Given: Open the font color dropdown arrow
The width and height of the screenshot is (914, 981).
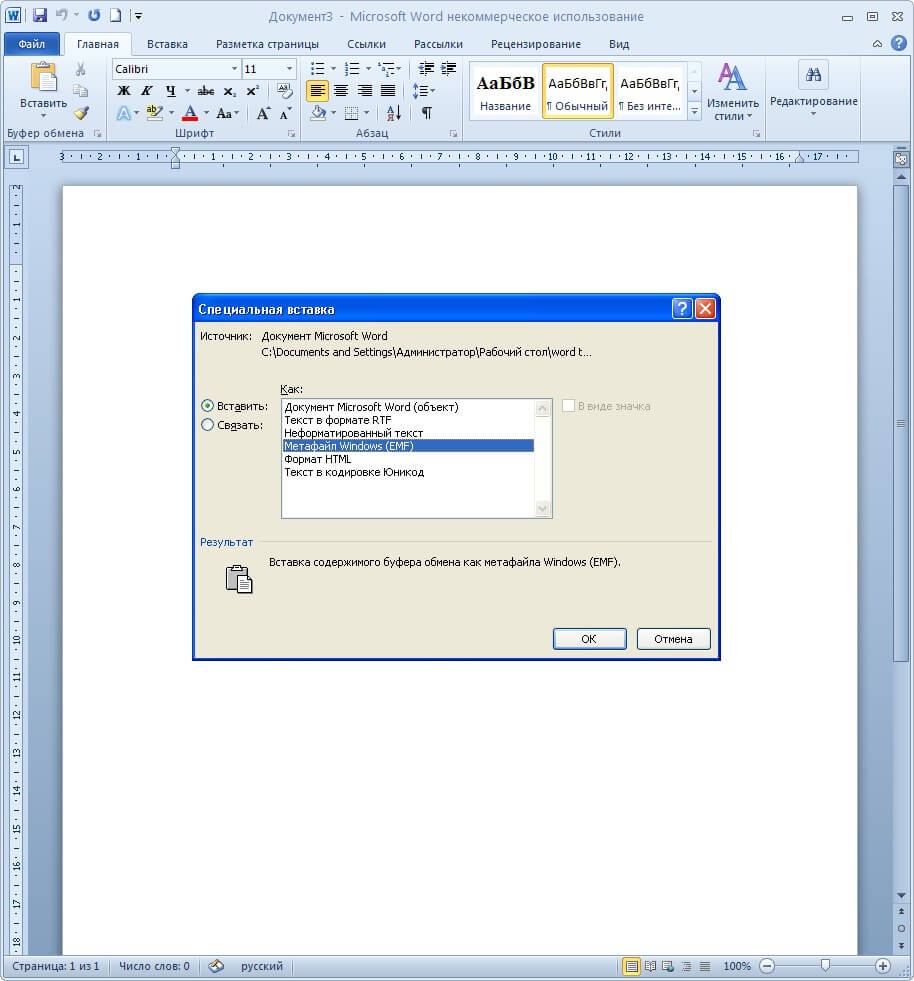Looking at the screenshot, I should point(206,113).
